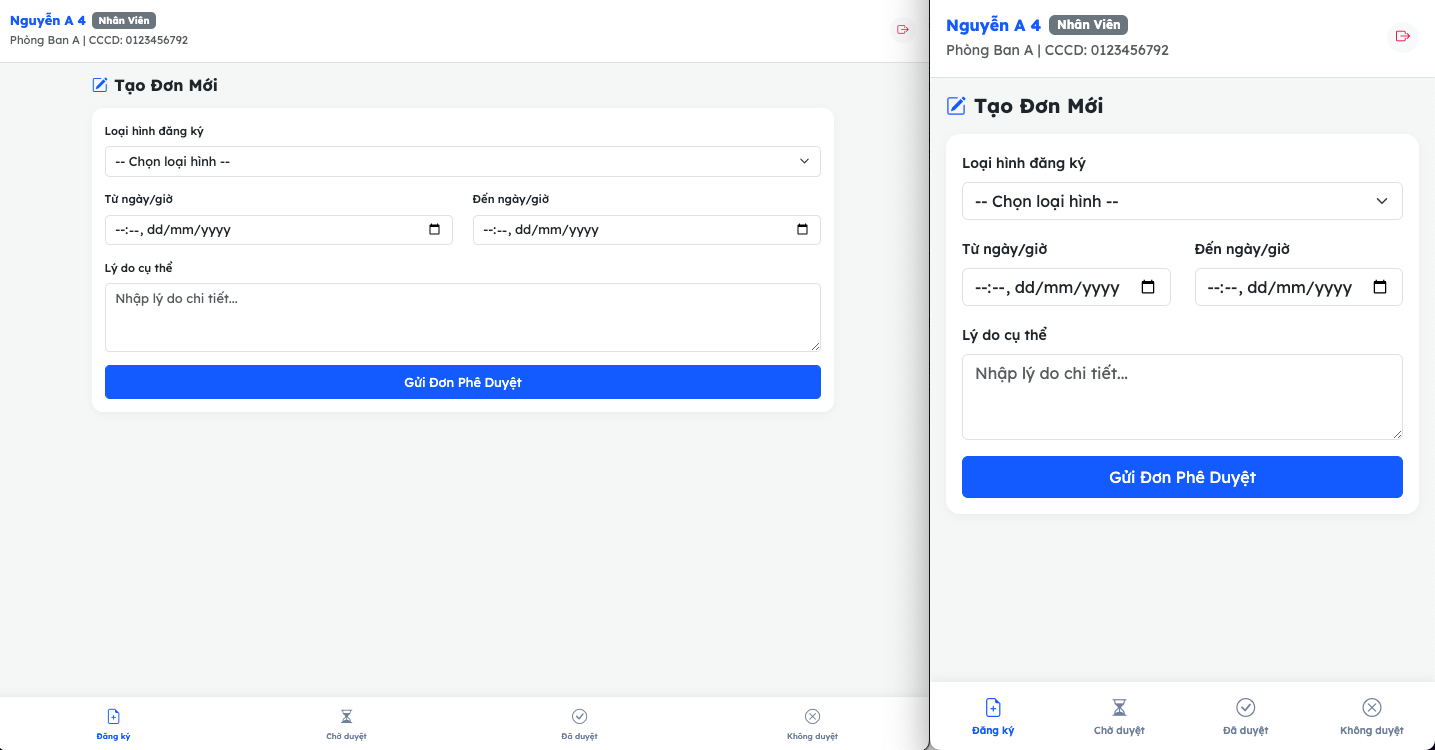Screen dimensions: 1435x750
Task: Focus Từ ngày/giờ date field in right view
Action: [x=1066, y=287]
